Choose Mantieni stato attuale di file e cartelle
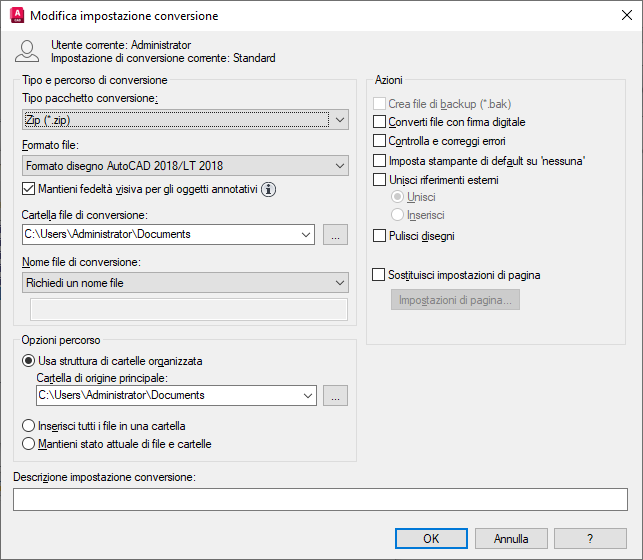The width and height of the screenshot is (643, 560). tap(28, 444)
